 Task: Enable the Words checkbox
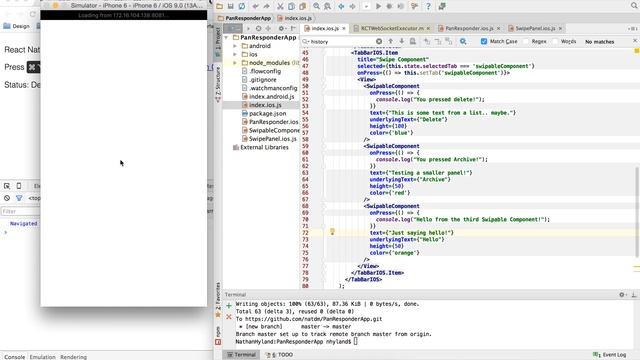pyautogui.click(x=555, y=41)
